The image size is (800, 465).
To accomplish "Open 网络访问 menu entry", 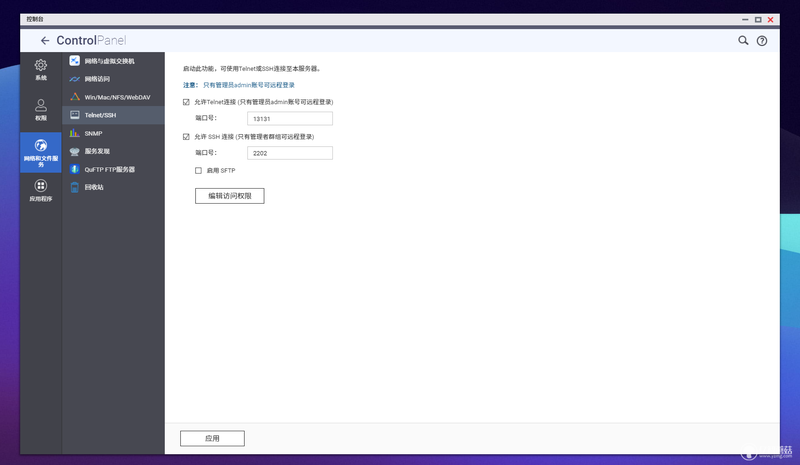I will point(113,79).
